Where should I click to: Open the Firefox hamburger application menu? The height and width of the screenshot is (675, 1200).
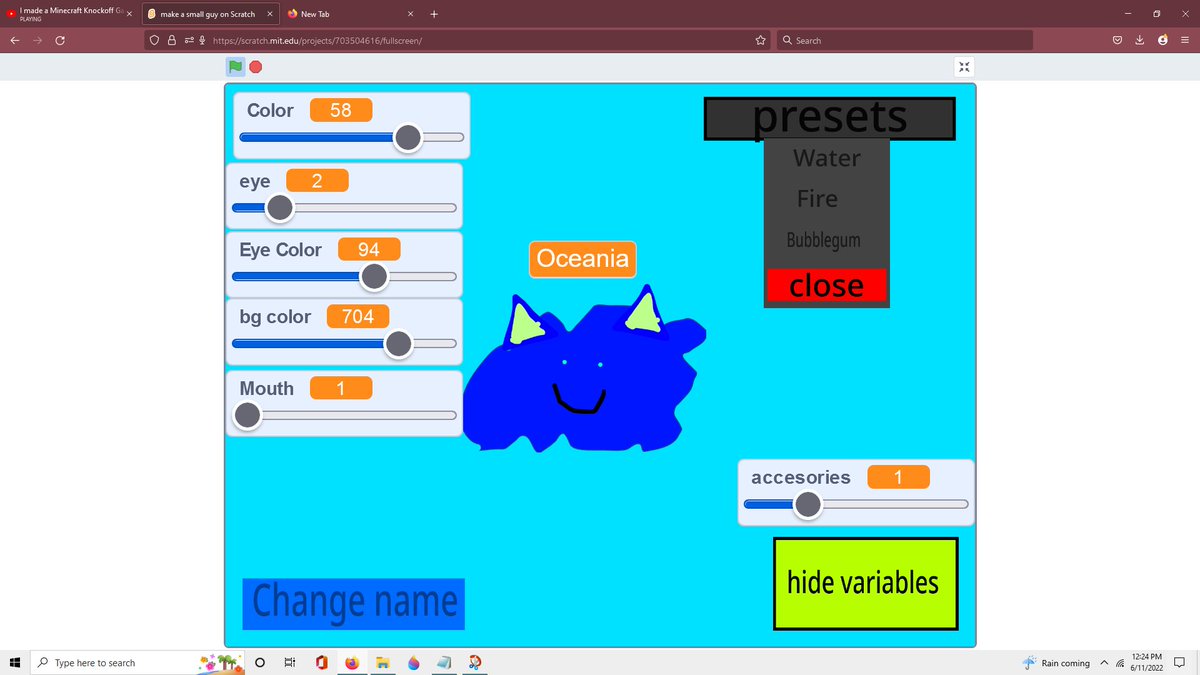click(1184, 40)
